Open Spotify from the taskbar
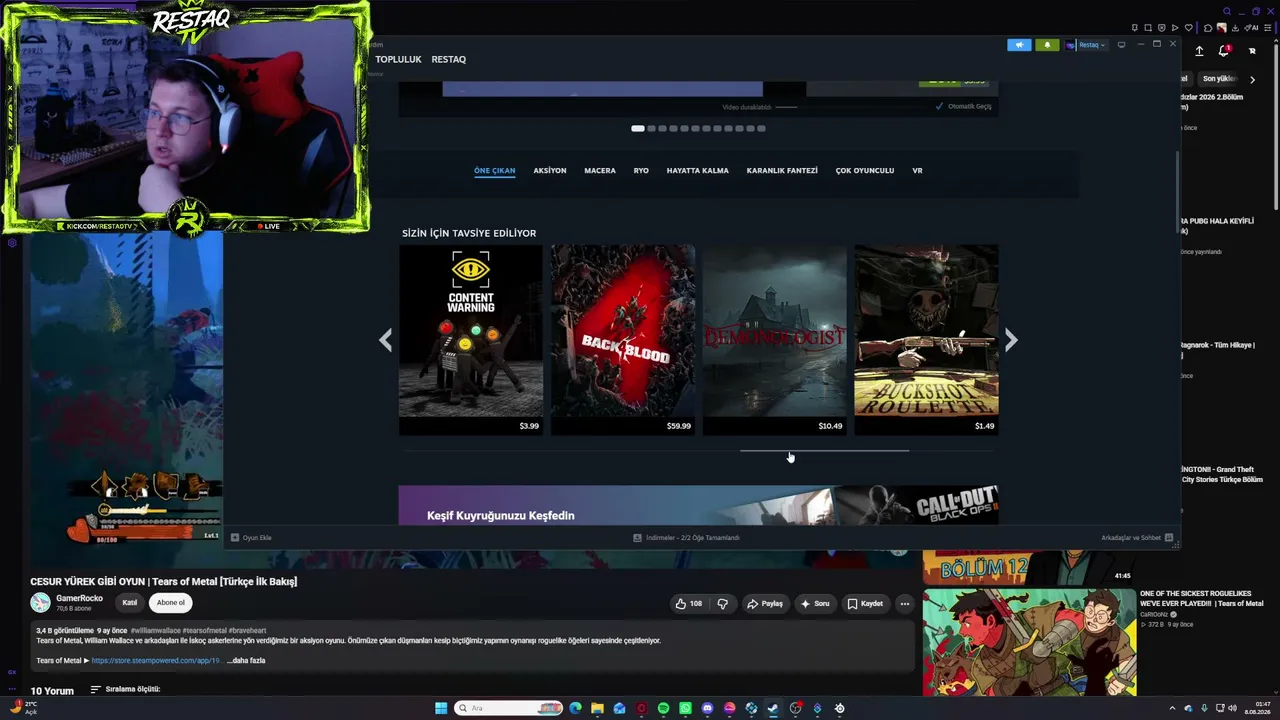 [x=663, y=708]
